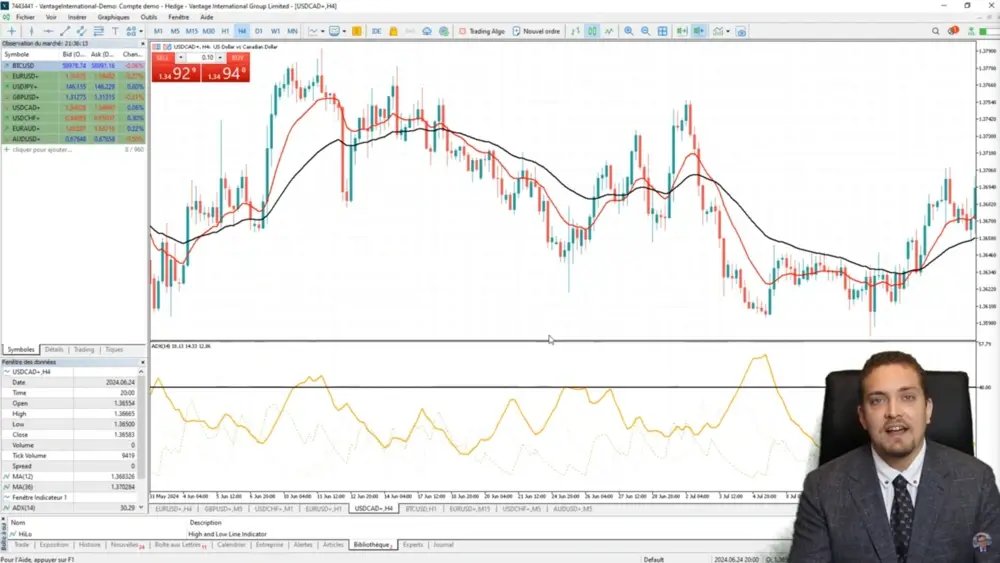
Task: Click the 0.10 lot volume field
Action: tap(201, 57)
